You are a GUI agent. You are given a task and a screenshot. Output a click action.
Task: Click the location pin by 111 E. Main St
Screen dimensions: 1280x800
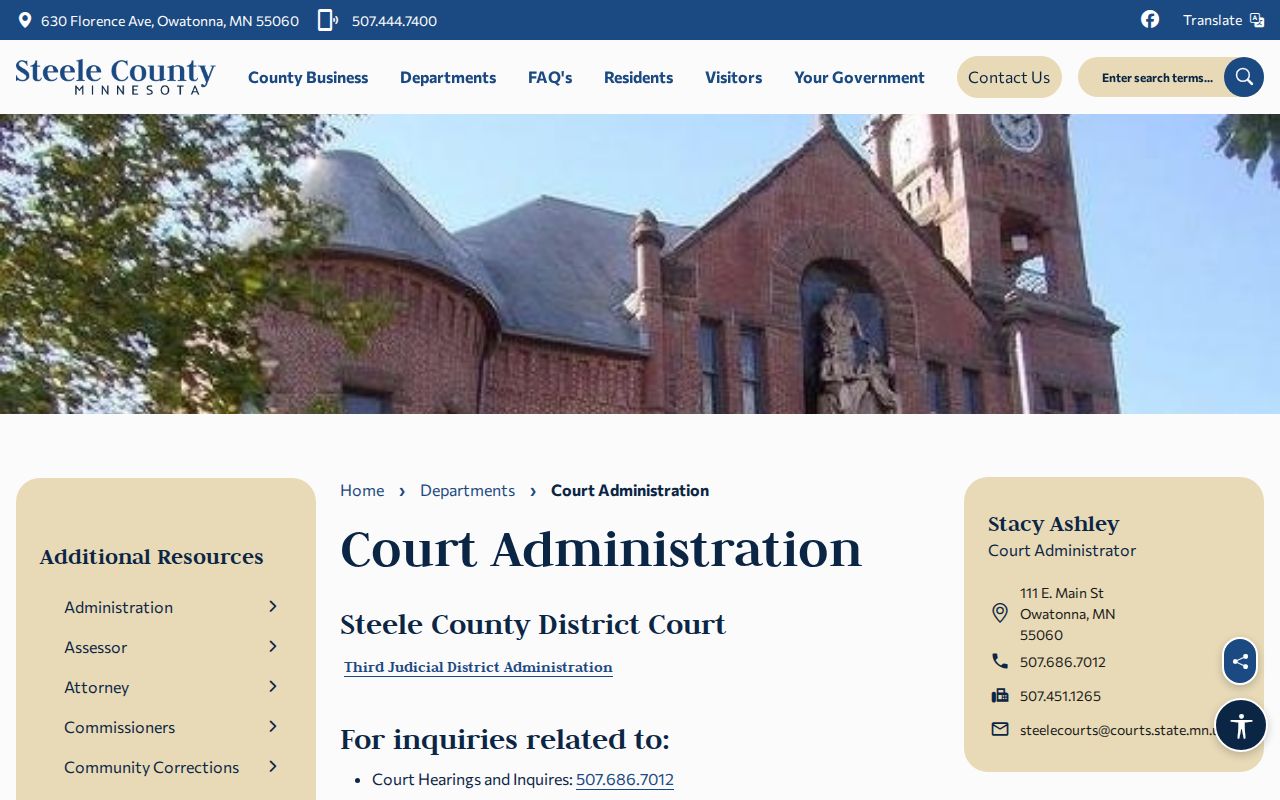(x=1000, y=613)
